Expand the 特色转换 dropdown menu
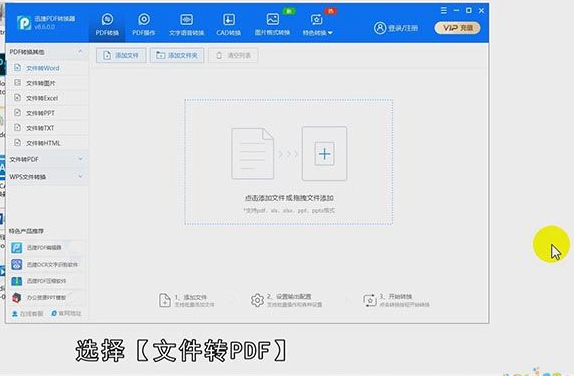Image resolution: width=574 pixels, height=376 pixels. 317,25
